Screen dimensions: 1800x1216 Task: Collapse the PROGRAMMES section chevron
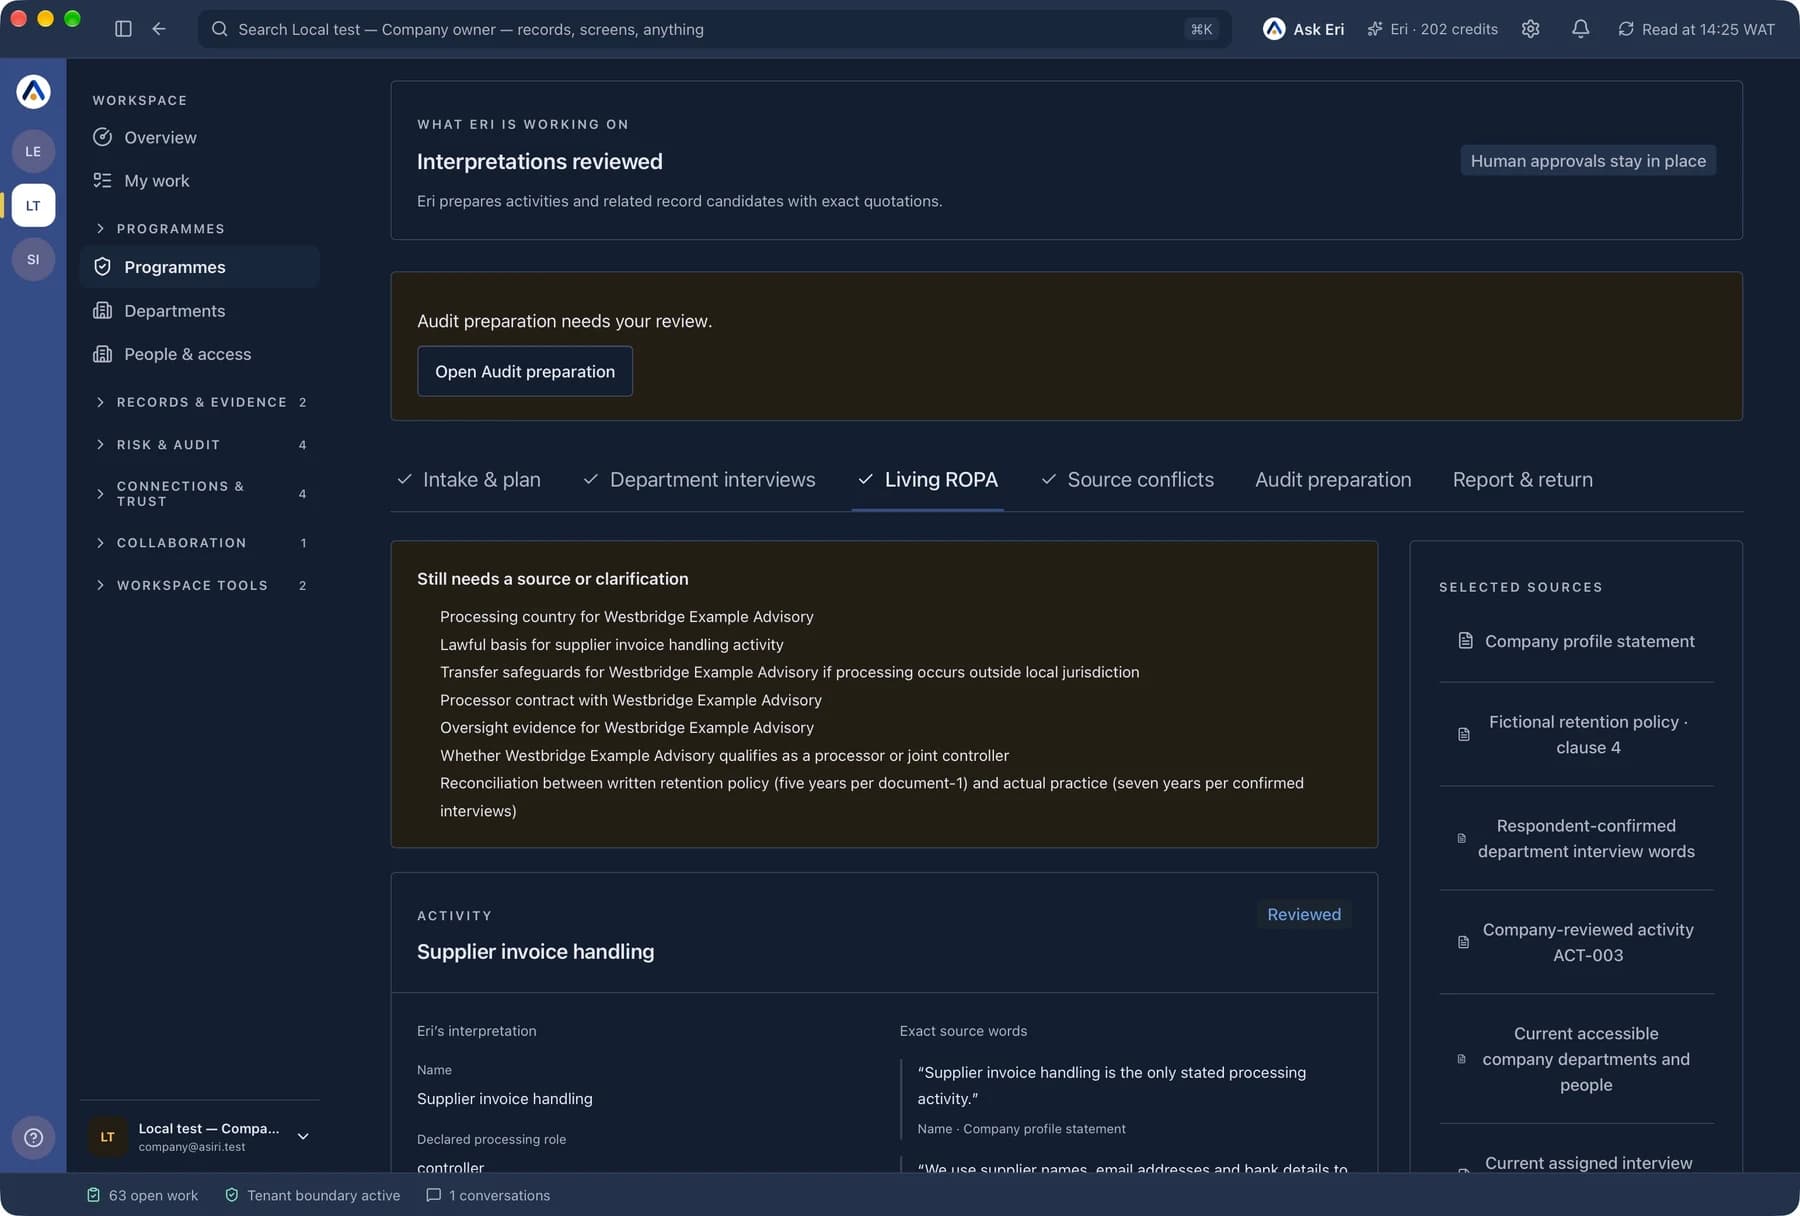[x=100, y=229]
